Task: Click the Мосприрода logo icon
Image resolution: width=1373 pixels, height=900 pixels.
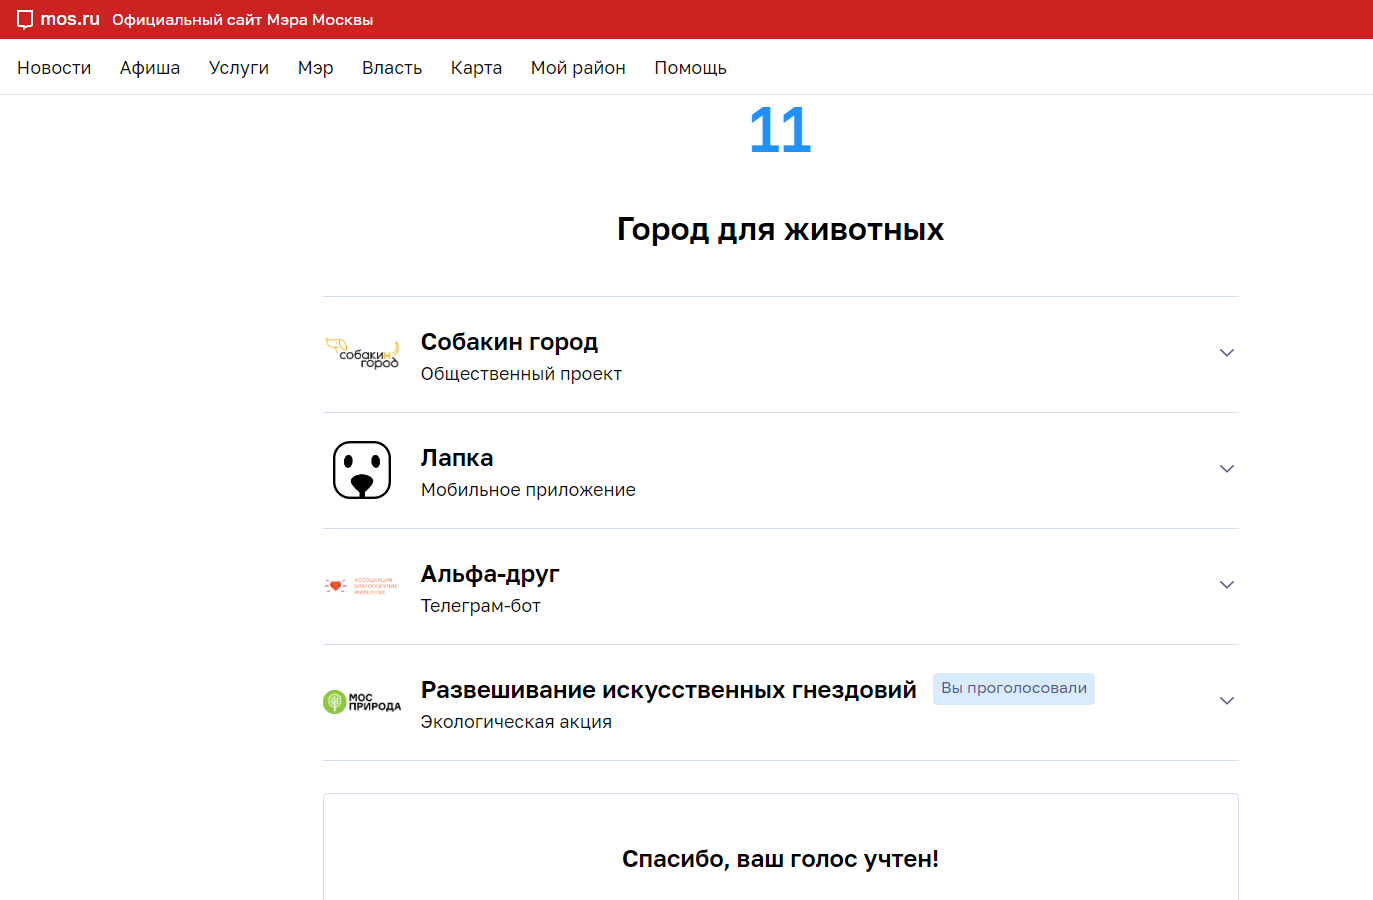Action: click(x=362, y=702)
